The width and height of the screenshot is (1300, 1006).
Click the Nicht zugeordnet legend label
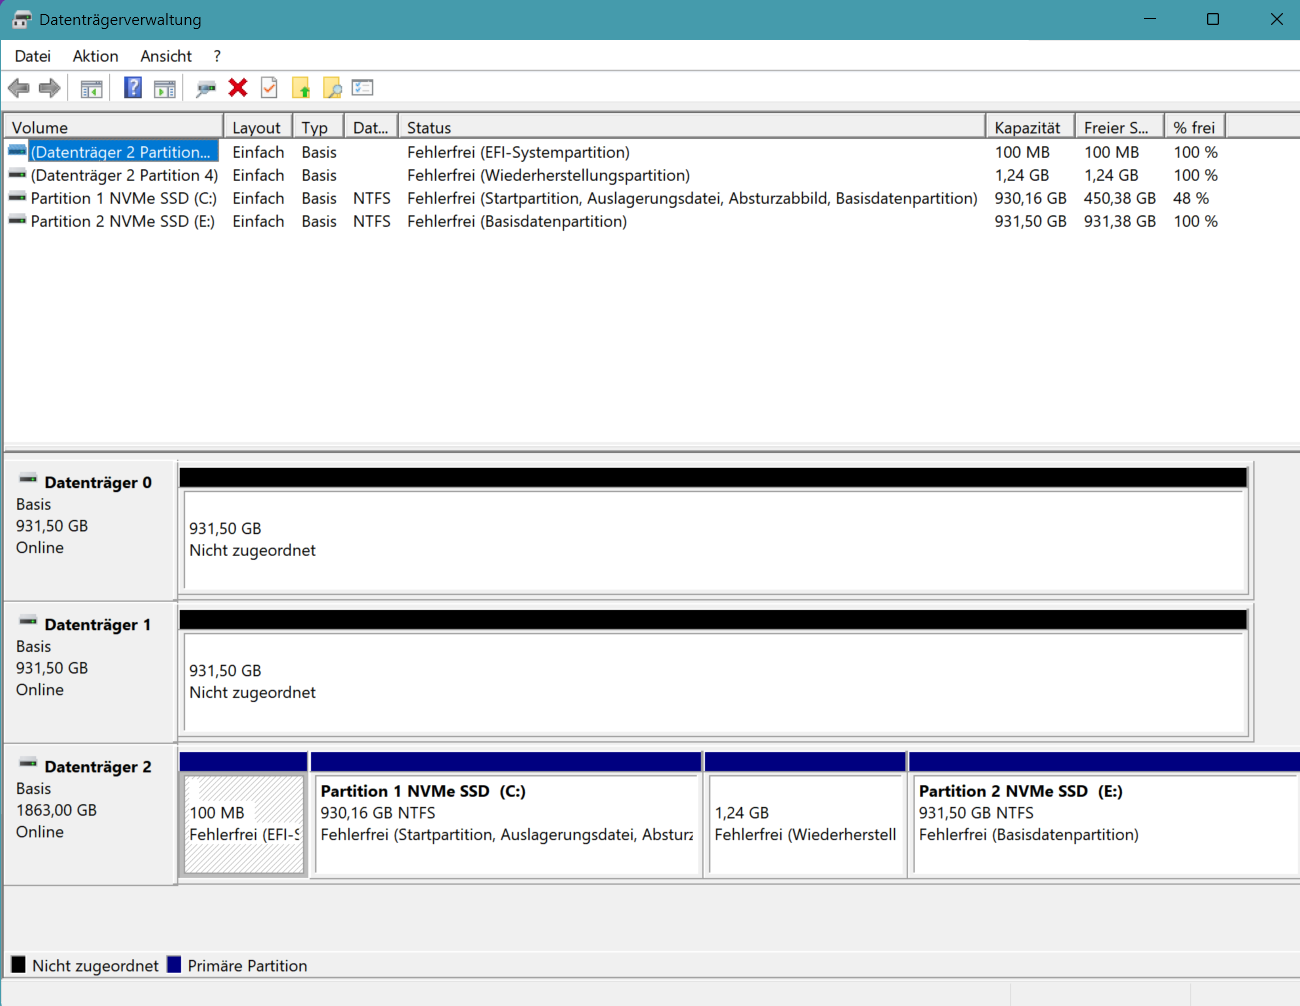point(95,965)
